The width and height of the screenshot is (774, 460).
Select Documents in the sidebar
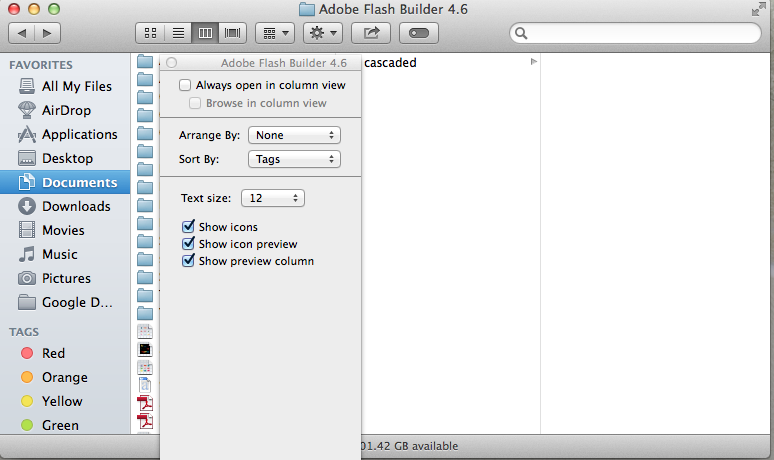coord(65,182)
